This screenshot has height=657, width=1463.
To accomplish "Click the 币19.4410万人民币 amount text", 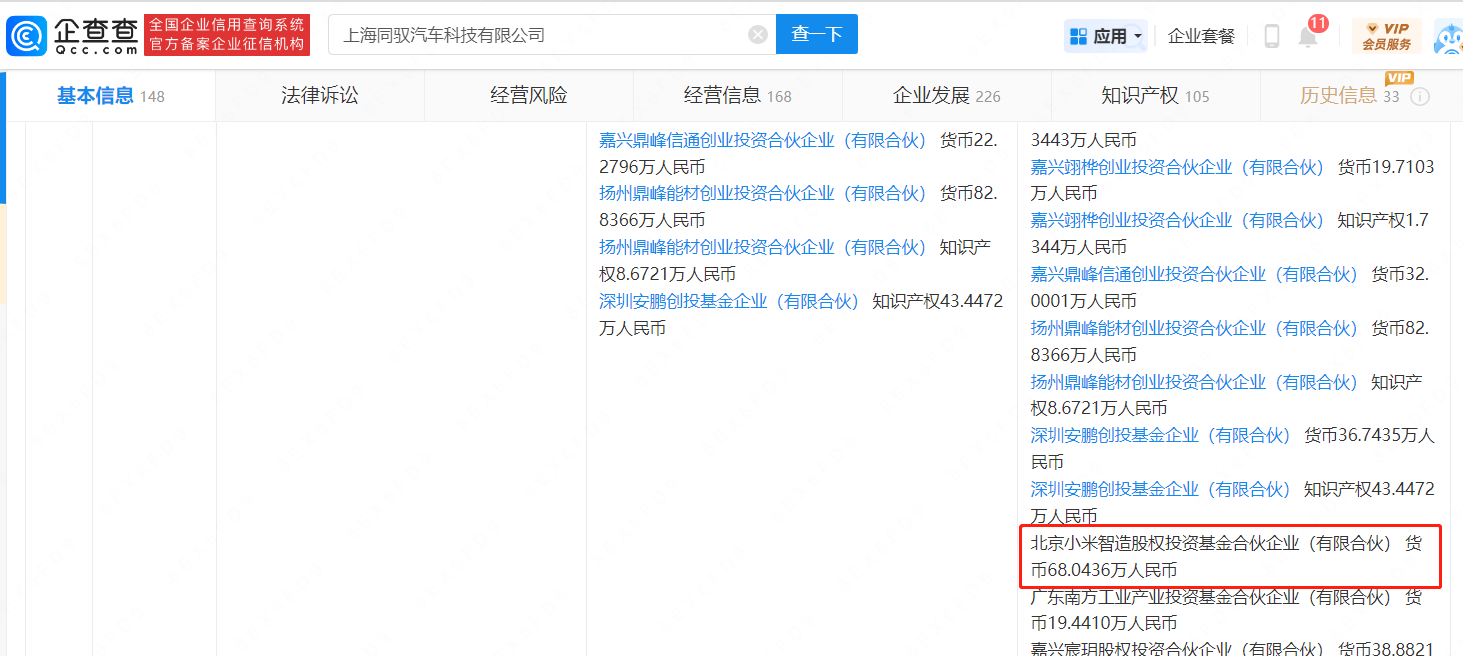I will point(1104,624).
